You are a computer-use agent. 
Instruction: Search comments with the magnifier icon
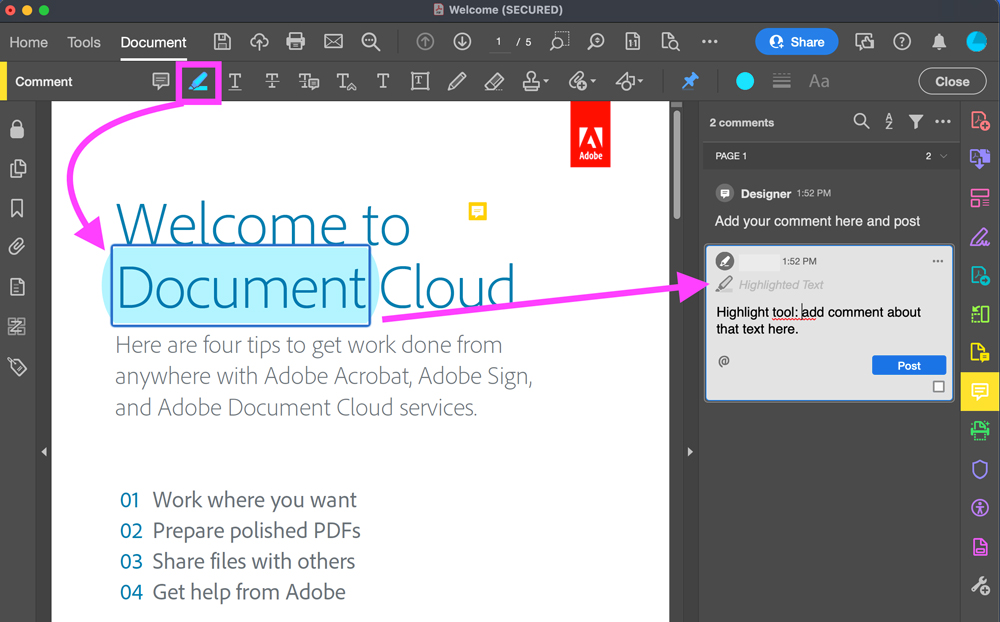861,122
